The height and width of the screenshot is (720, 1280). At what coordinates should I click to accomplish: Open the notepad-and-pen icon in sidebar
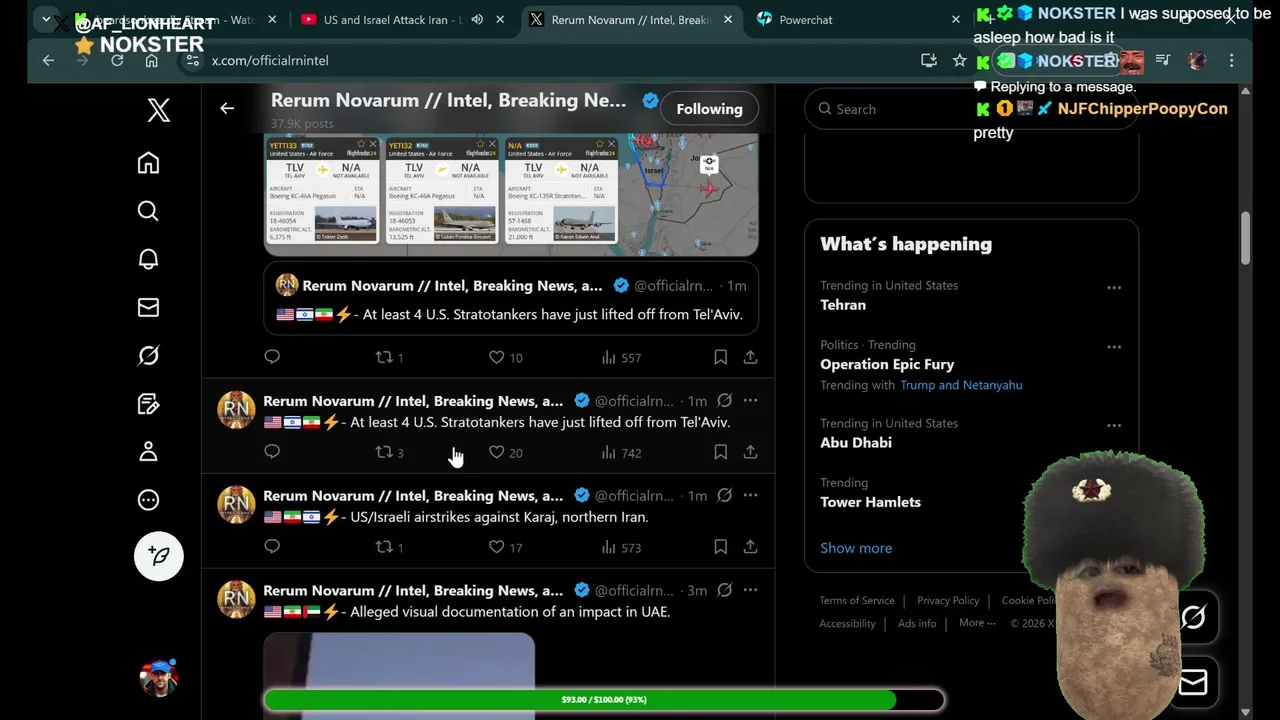(148, 404)
